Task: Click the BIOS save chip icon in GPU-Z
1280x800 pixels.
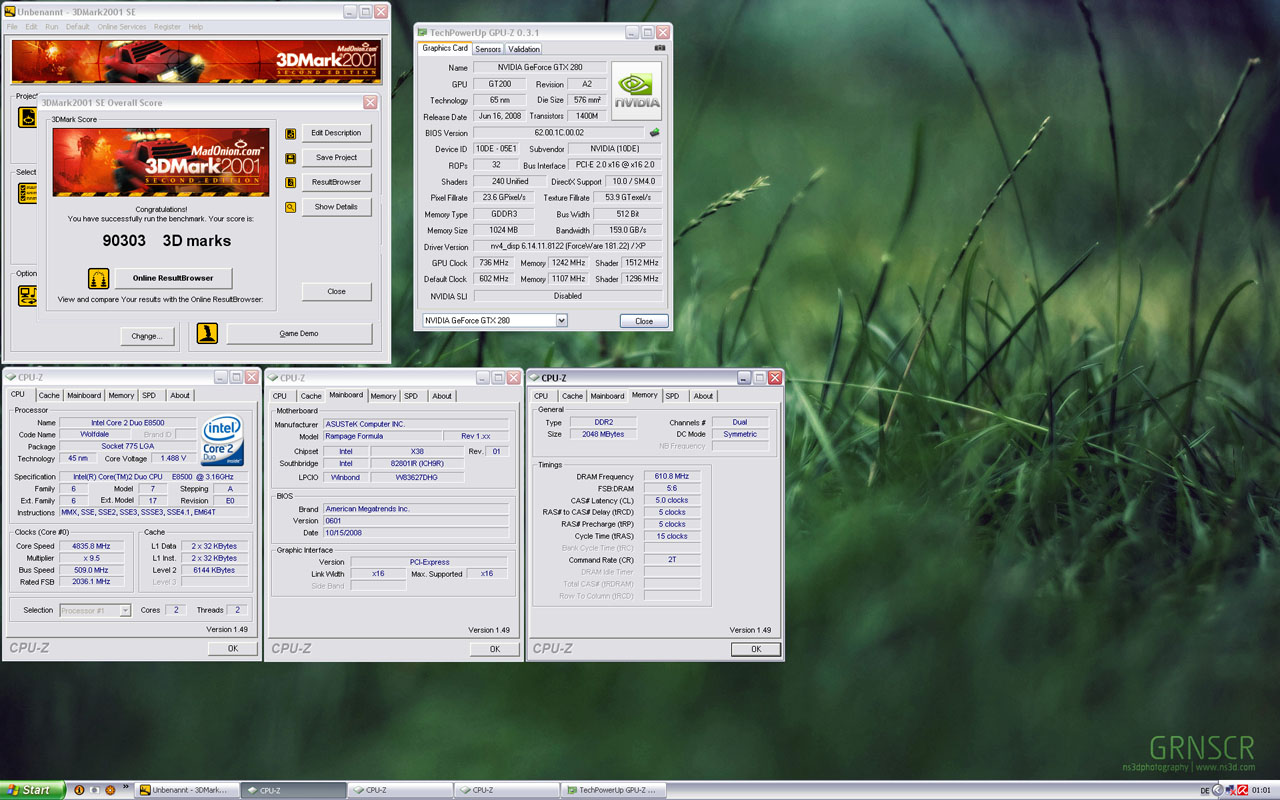Action: point(655,132)
